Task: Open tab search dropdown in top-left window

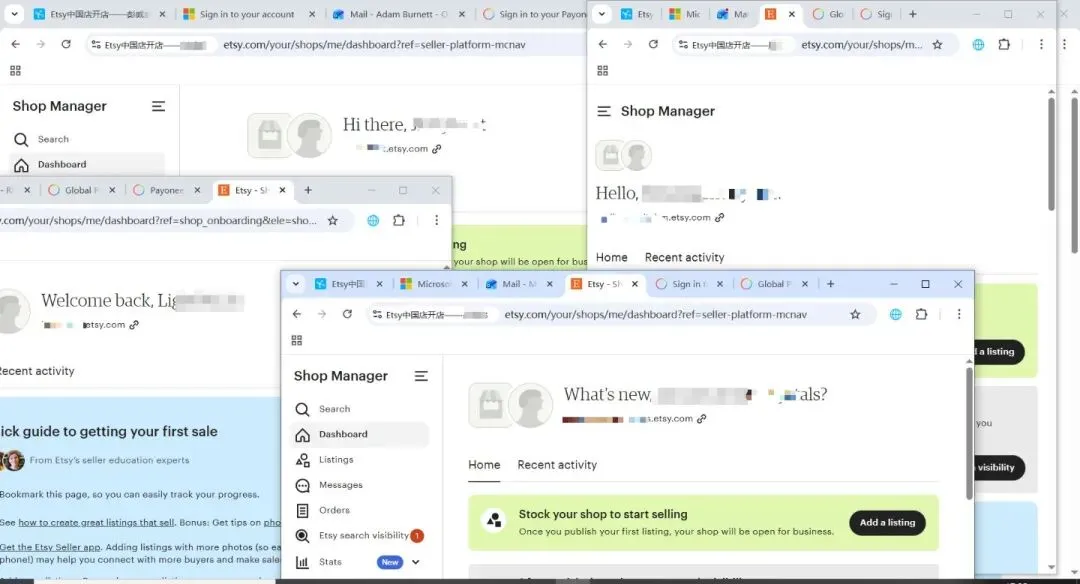Action: coord(14,14)
